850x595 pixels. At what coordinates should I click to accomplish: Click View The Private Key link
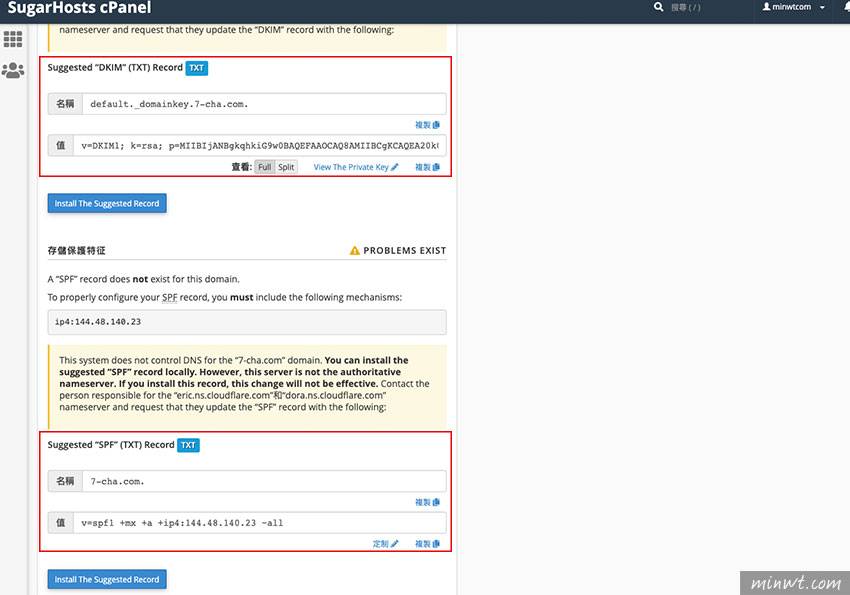355,167
